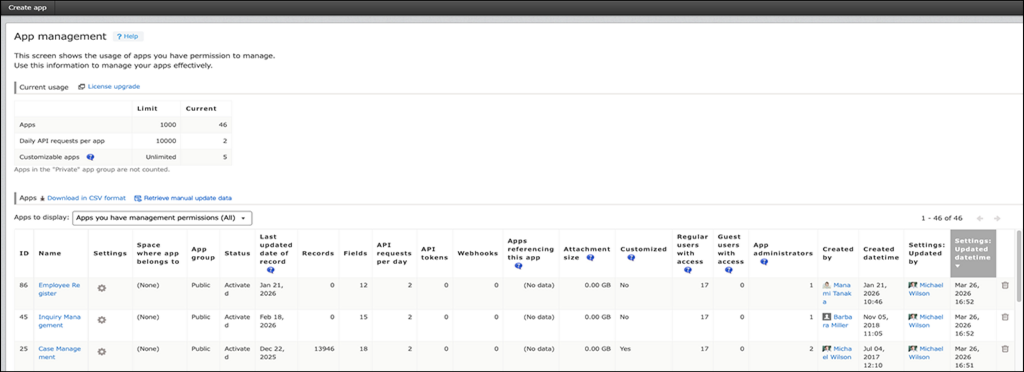Open Manami Tanaka creator profile
The width and height of the screenshot is (1024, 372).
(x=837, y=293)
